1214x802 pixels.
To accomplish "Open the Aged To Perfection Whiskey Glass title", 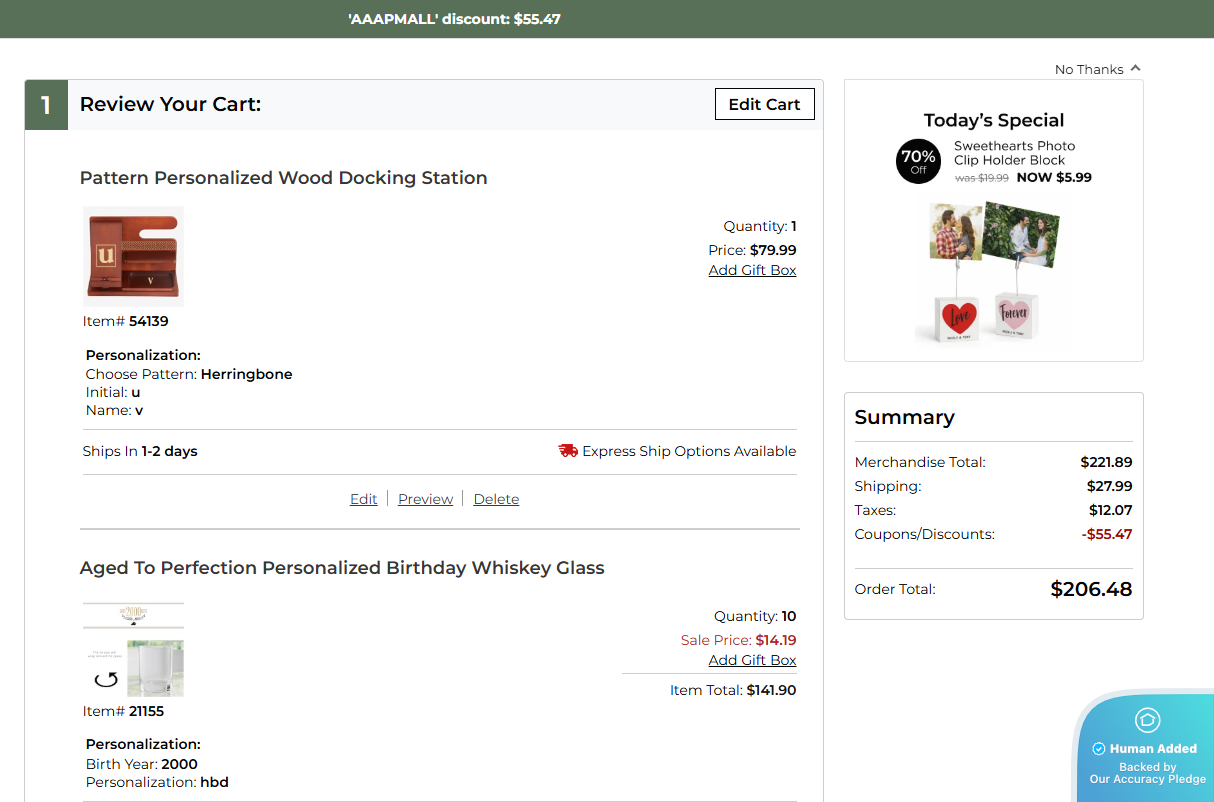I will (342, 568).
